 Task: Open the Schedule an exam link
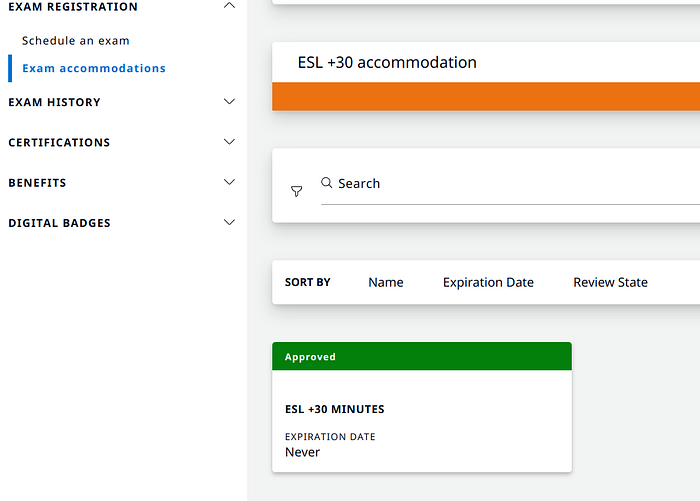[76, 41]
